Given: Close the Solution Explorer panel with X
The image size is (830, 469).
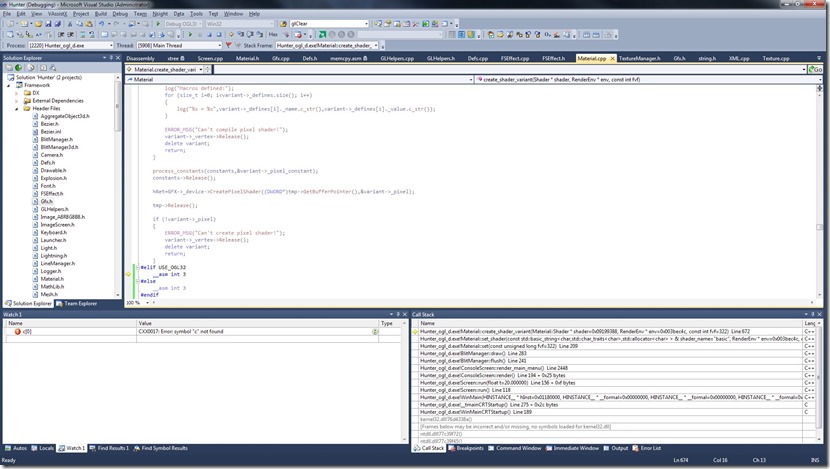Looking at the screenshot, I should click(118, 58).
